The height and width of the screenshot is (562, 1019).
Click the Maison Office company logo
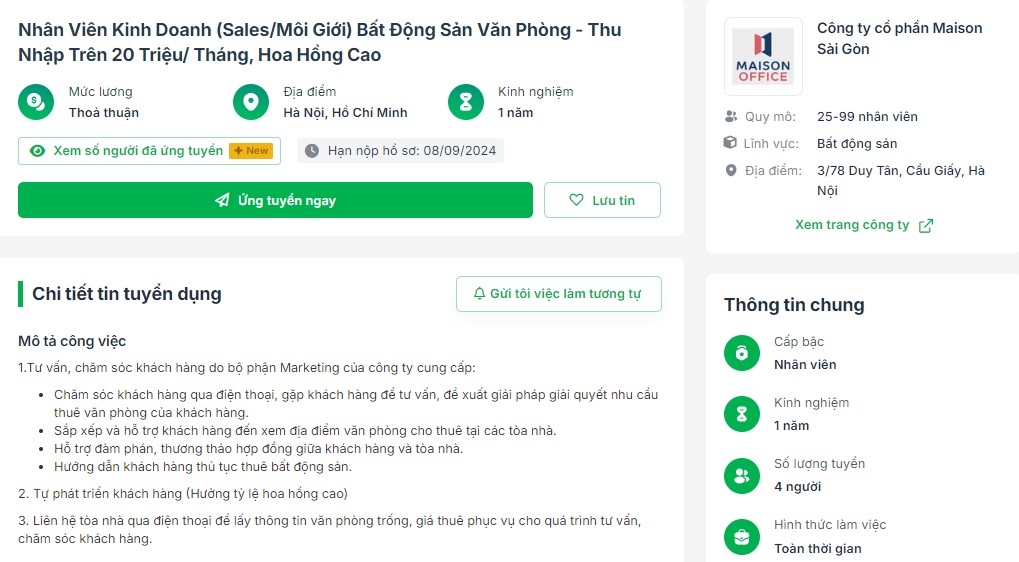point(763,57)
